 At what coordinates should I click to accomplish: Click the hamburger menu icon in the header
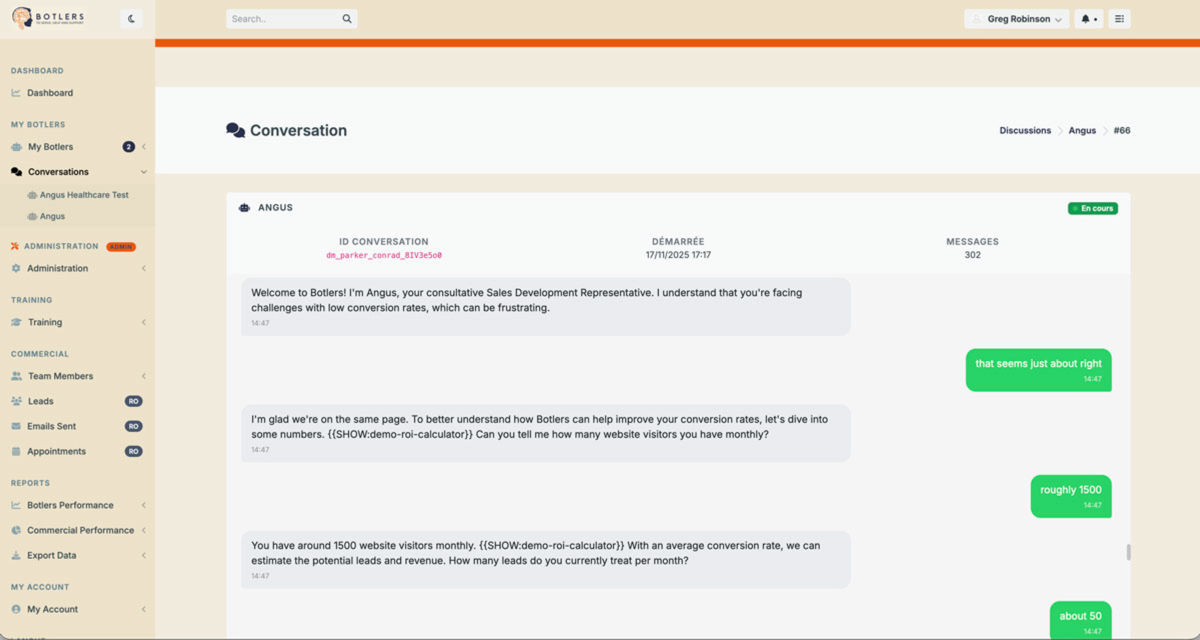[x=1119, y=18]
